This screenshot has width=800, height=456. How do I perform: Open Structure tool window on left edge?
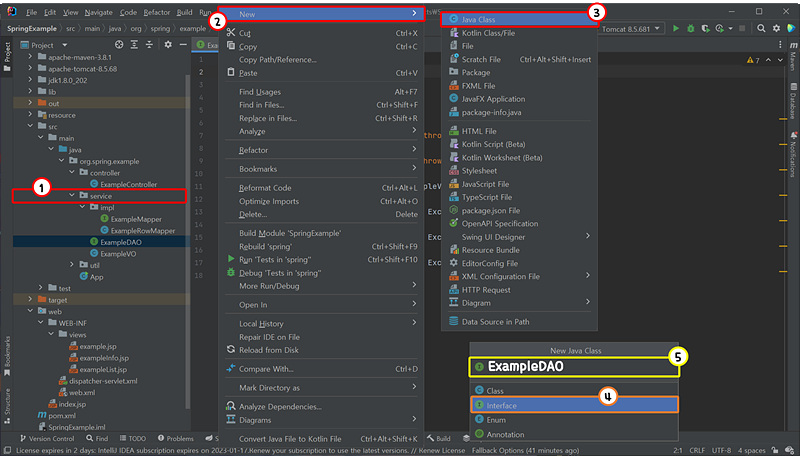[7, 406]
